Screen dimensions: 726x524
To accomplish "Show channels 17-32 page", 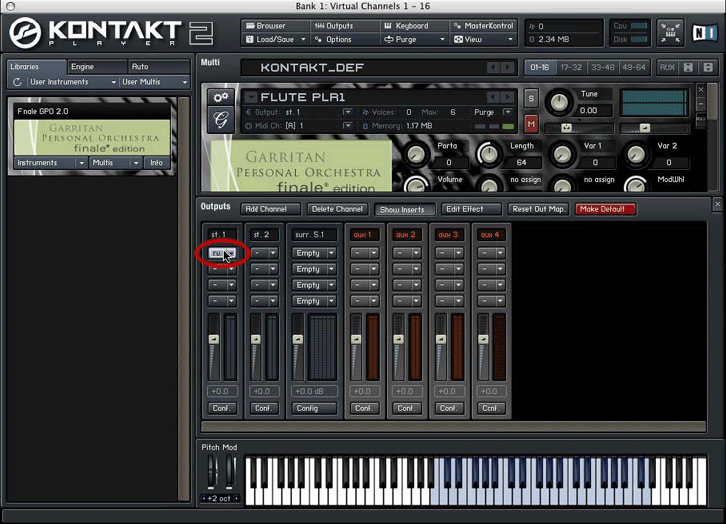I will pos(571,68).
